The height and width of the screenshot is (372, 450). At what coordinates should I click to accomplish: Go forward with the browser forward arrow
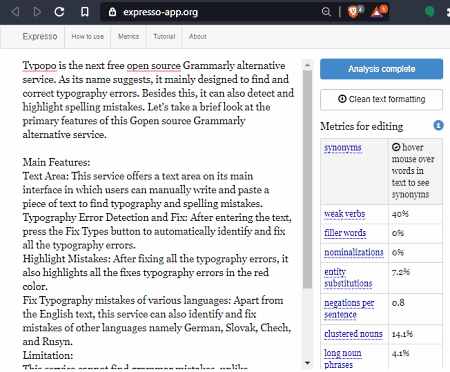pos(37,12)
